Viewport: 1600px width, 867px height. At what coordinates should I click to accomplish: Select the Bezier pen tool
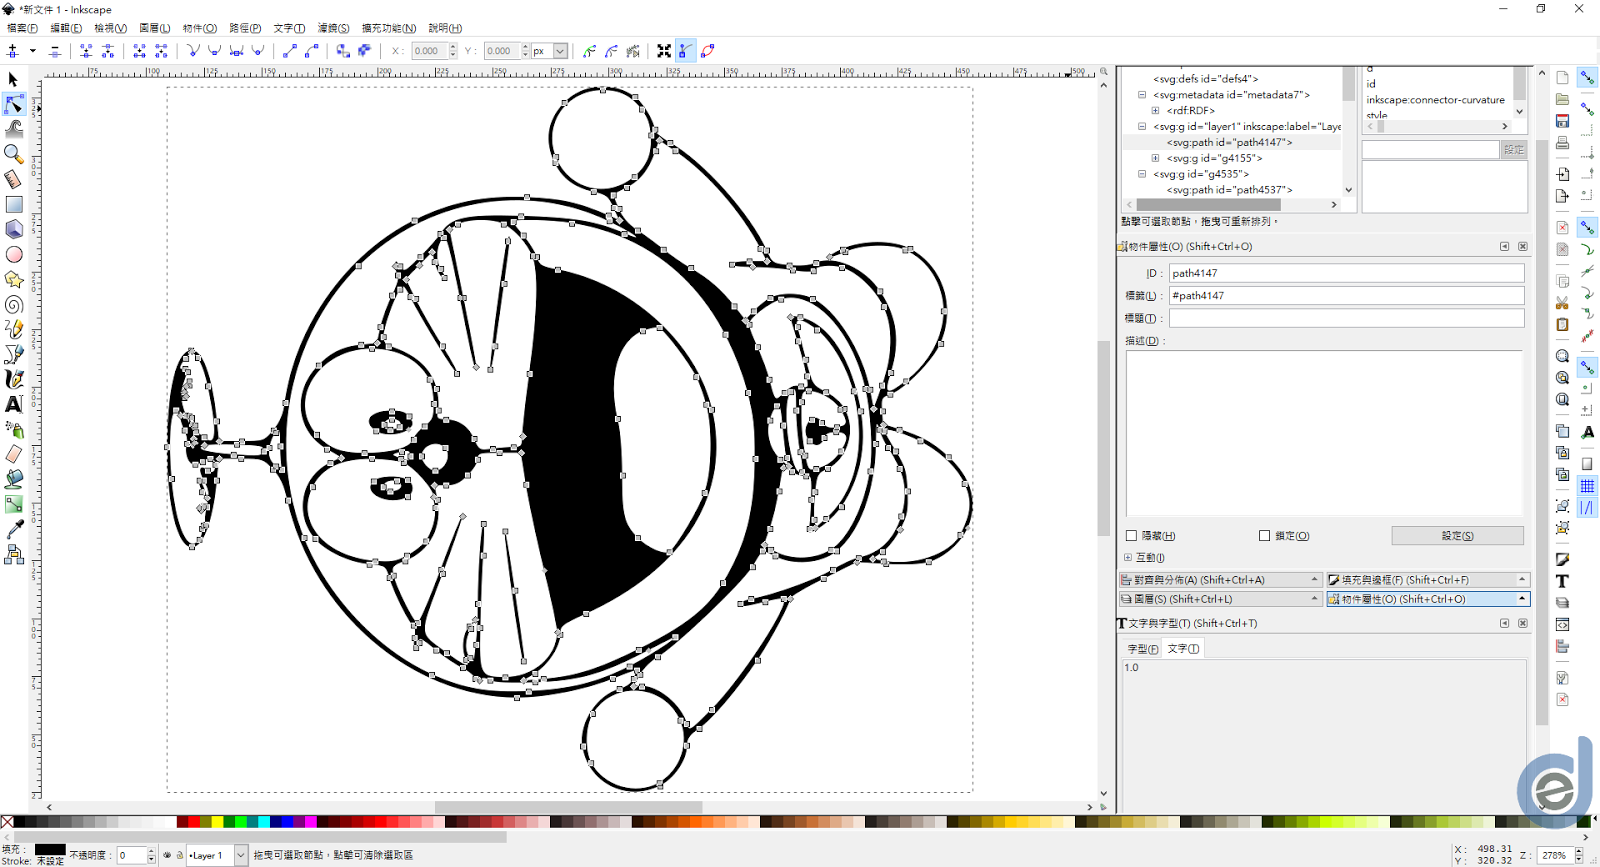point(14,354)
